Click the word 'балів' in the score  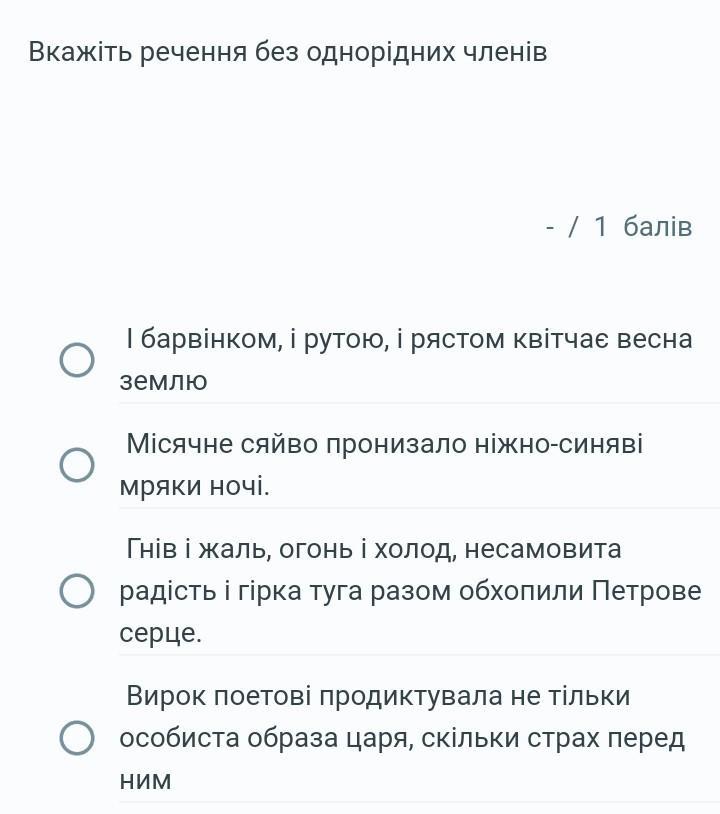pos(658,227)
